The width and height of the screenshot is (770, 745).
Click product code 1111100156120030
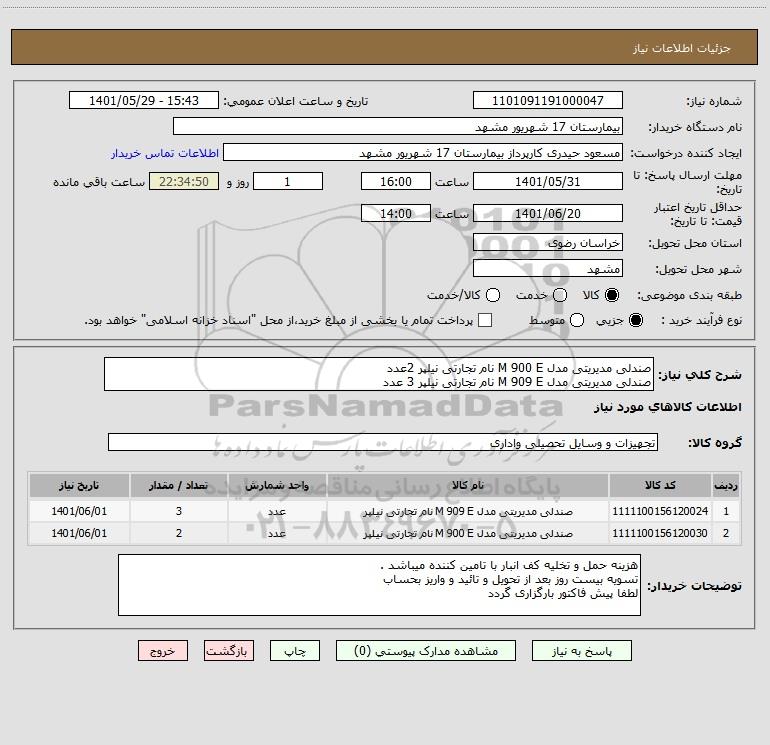(x=660, y=533)
